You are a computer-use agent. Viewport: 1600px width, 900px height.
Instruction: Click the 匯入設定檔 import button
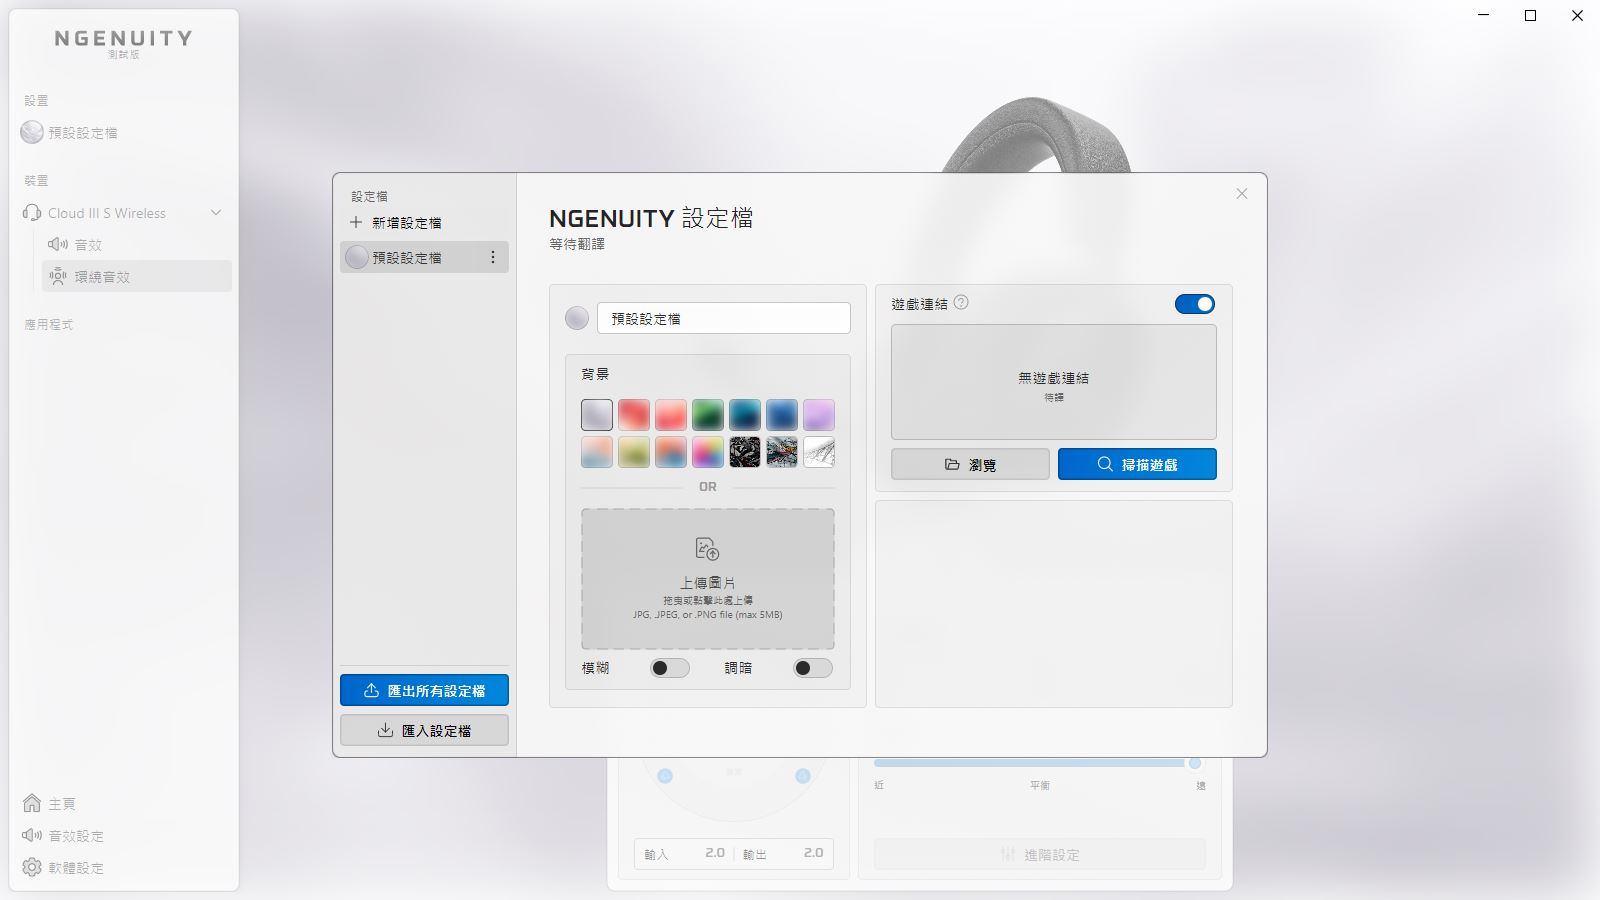424,730
